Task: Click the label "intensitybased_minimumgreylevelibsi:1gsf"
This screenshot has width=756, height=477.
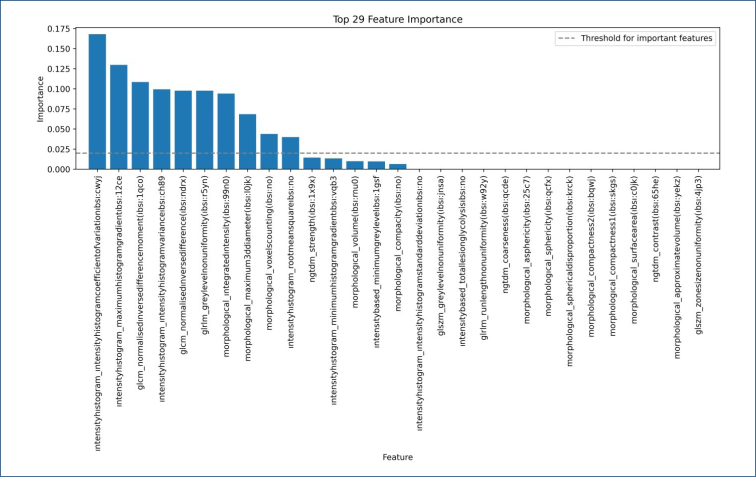Action: point(376,261)
